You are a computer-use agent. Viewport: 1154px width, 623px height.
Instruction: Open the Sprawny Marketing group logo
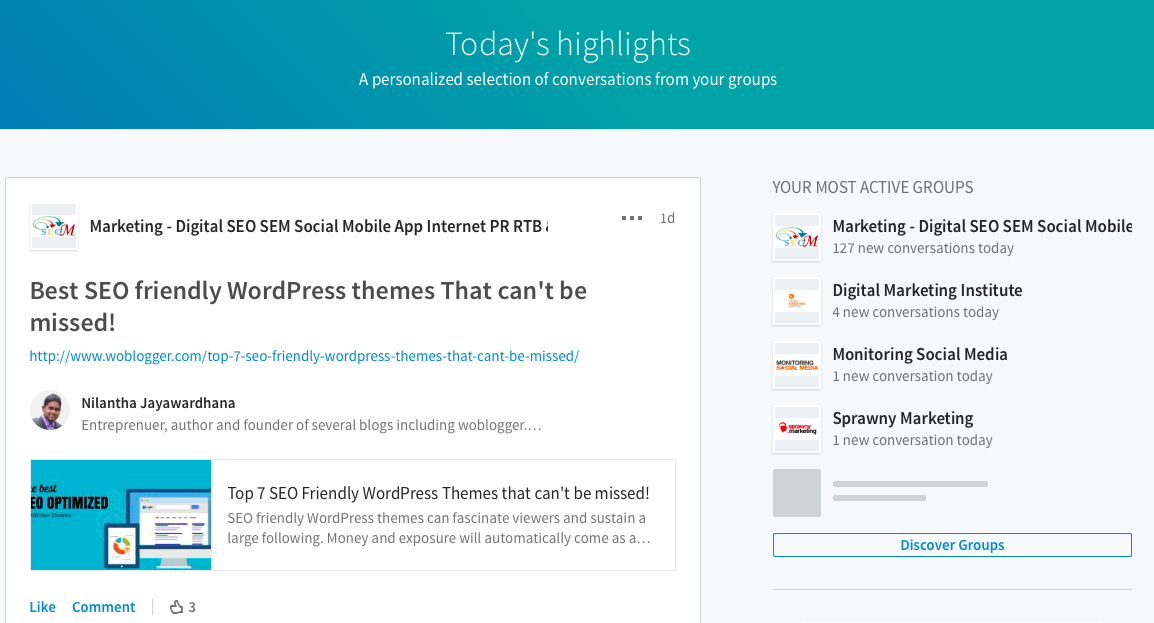tap(797, 430)
